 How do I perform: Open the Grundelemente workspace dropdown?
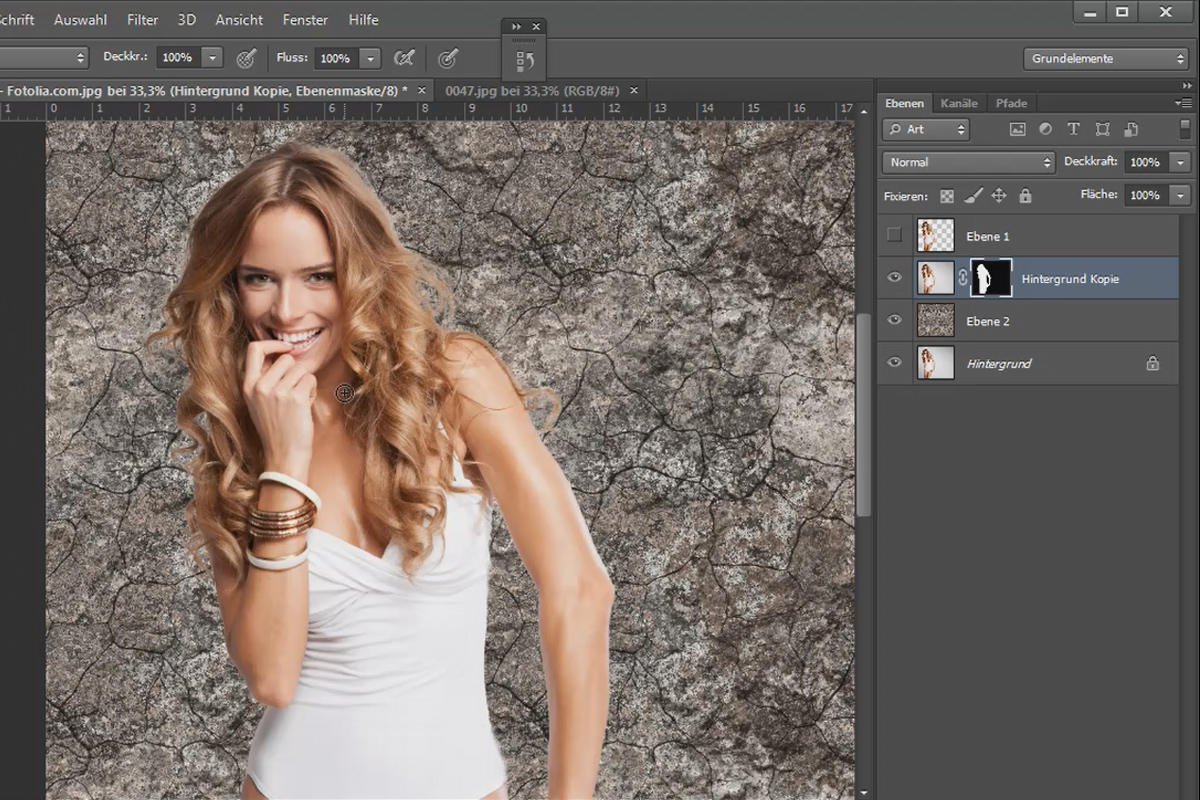(x=1106, y=59)
